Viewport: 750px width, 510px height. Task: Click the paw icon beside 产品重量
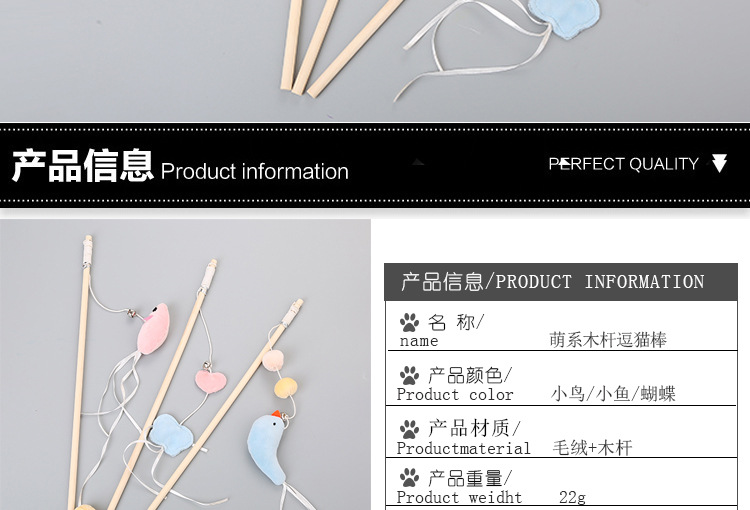pos(409,478)
